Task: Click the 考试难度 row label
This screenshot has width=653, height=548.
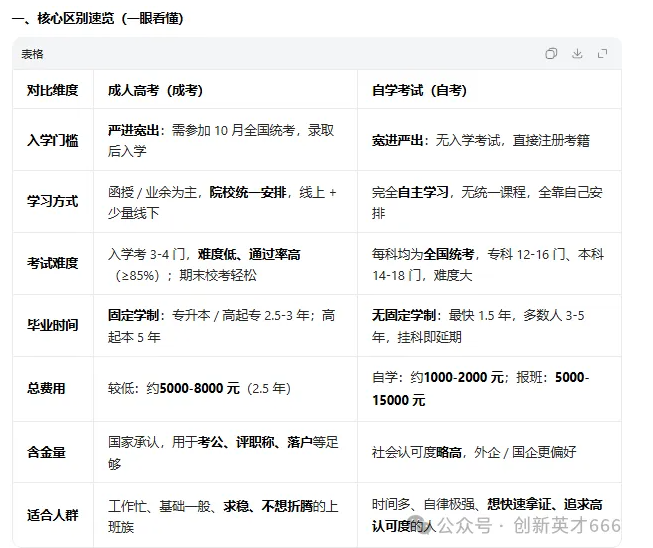Action: [x=52, y=263]
